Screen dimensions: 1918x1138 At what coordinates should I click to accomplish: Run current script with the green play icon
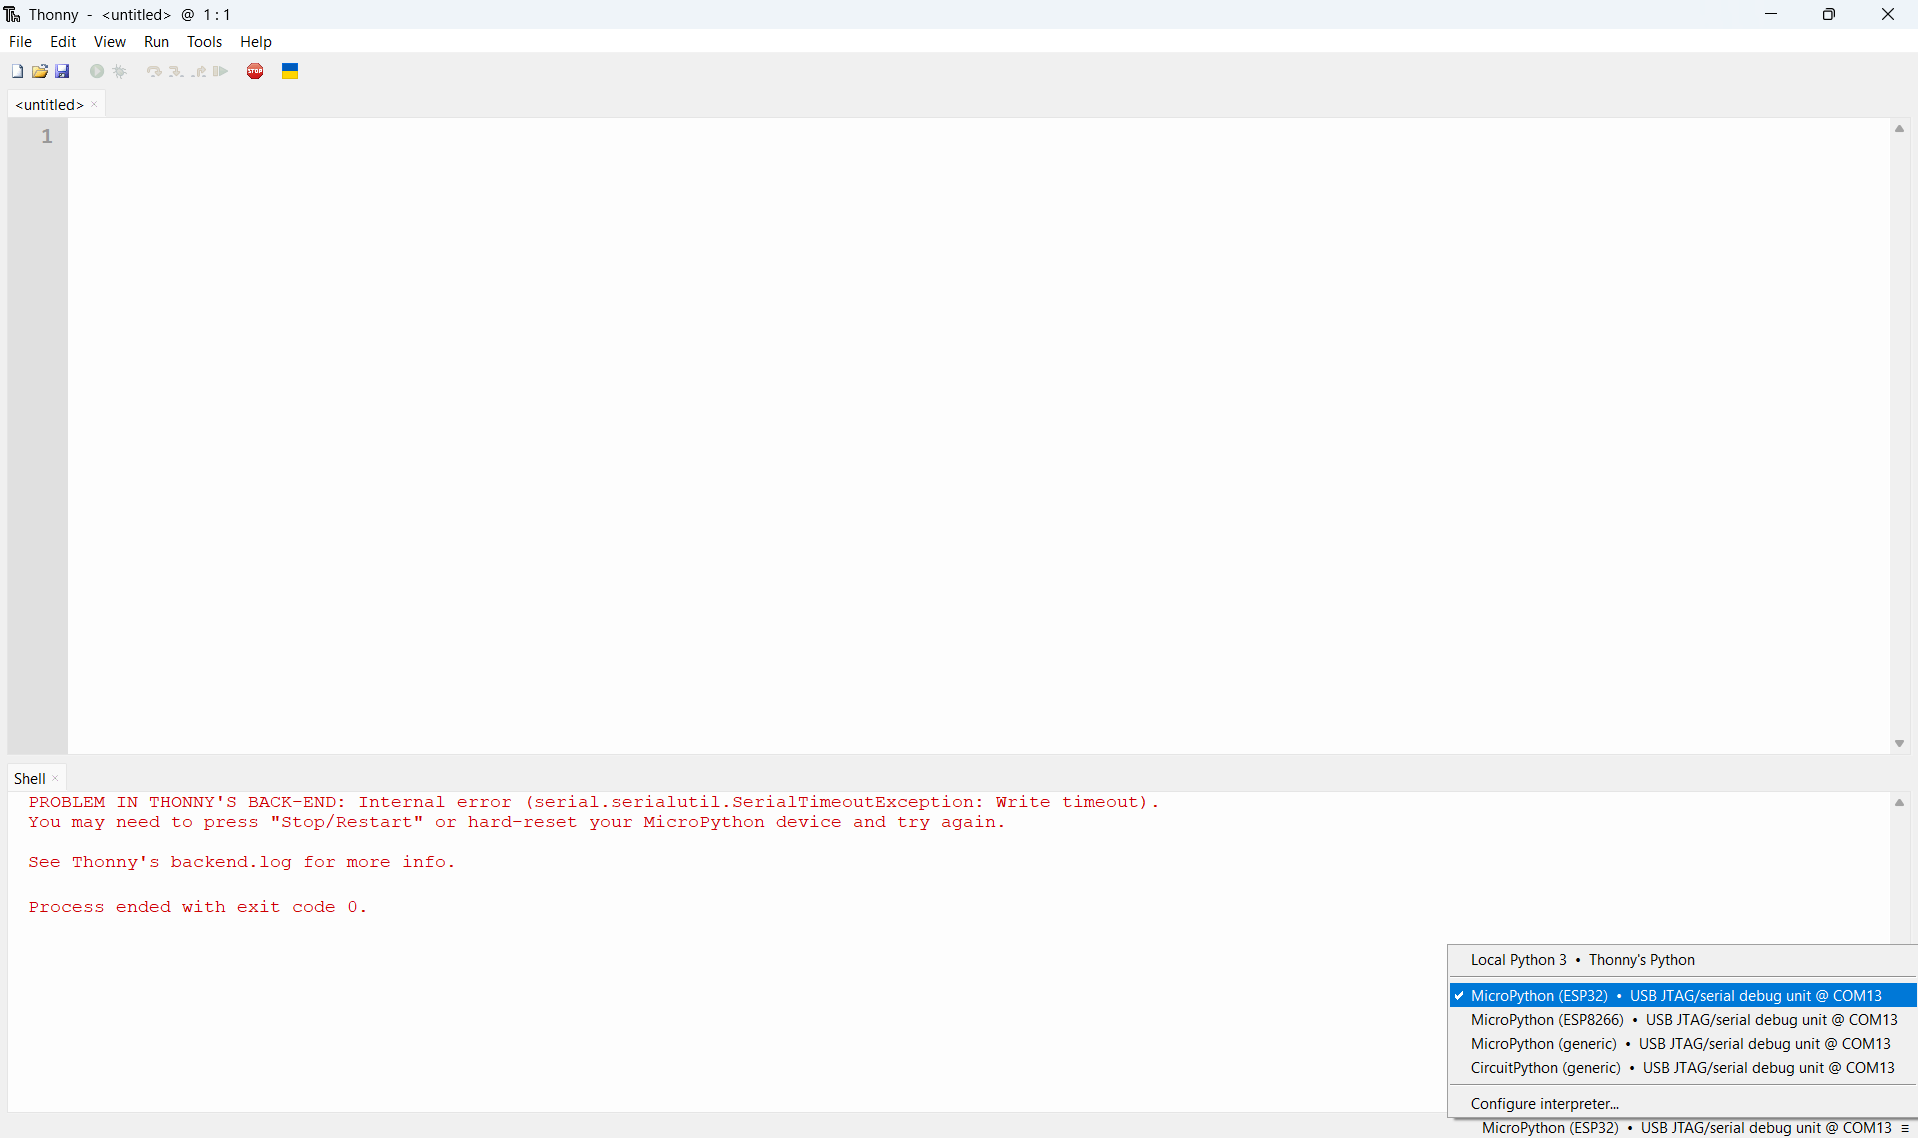(x=97, y=71)
